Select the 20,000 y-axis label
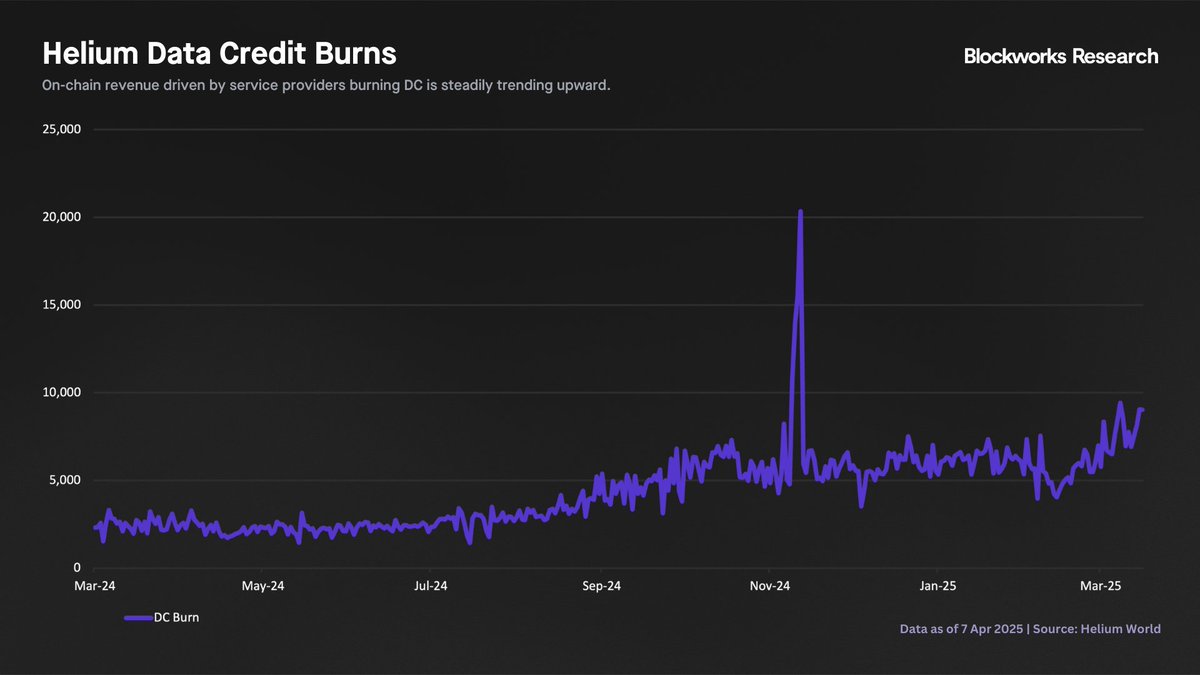Image resolution: width=1200 pixels, height=675 pixels. 61,217
